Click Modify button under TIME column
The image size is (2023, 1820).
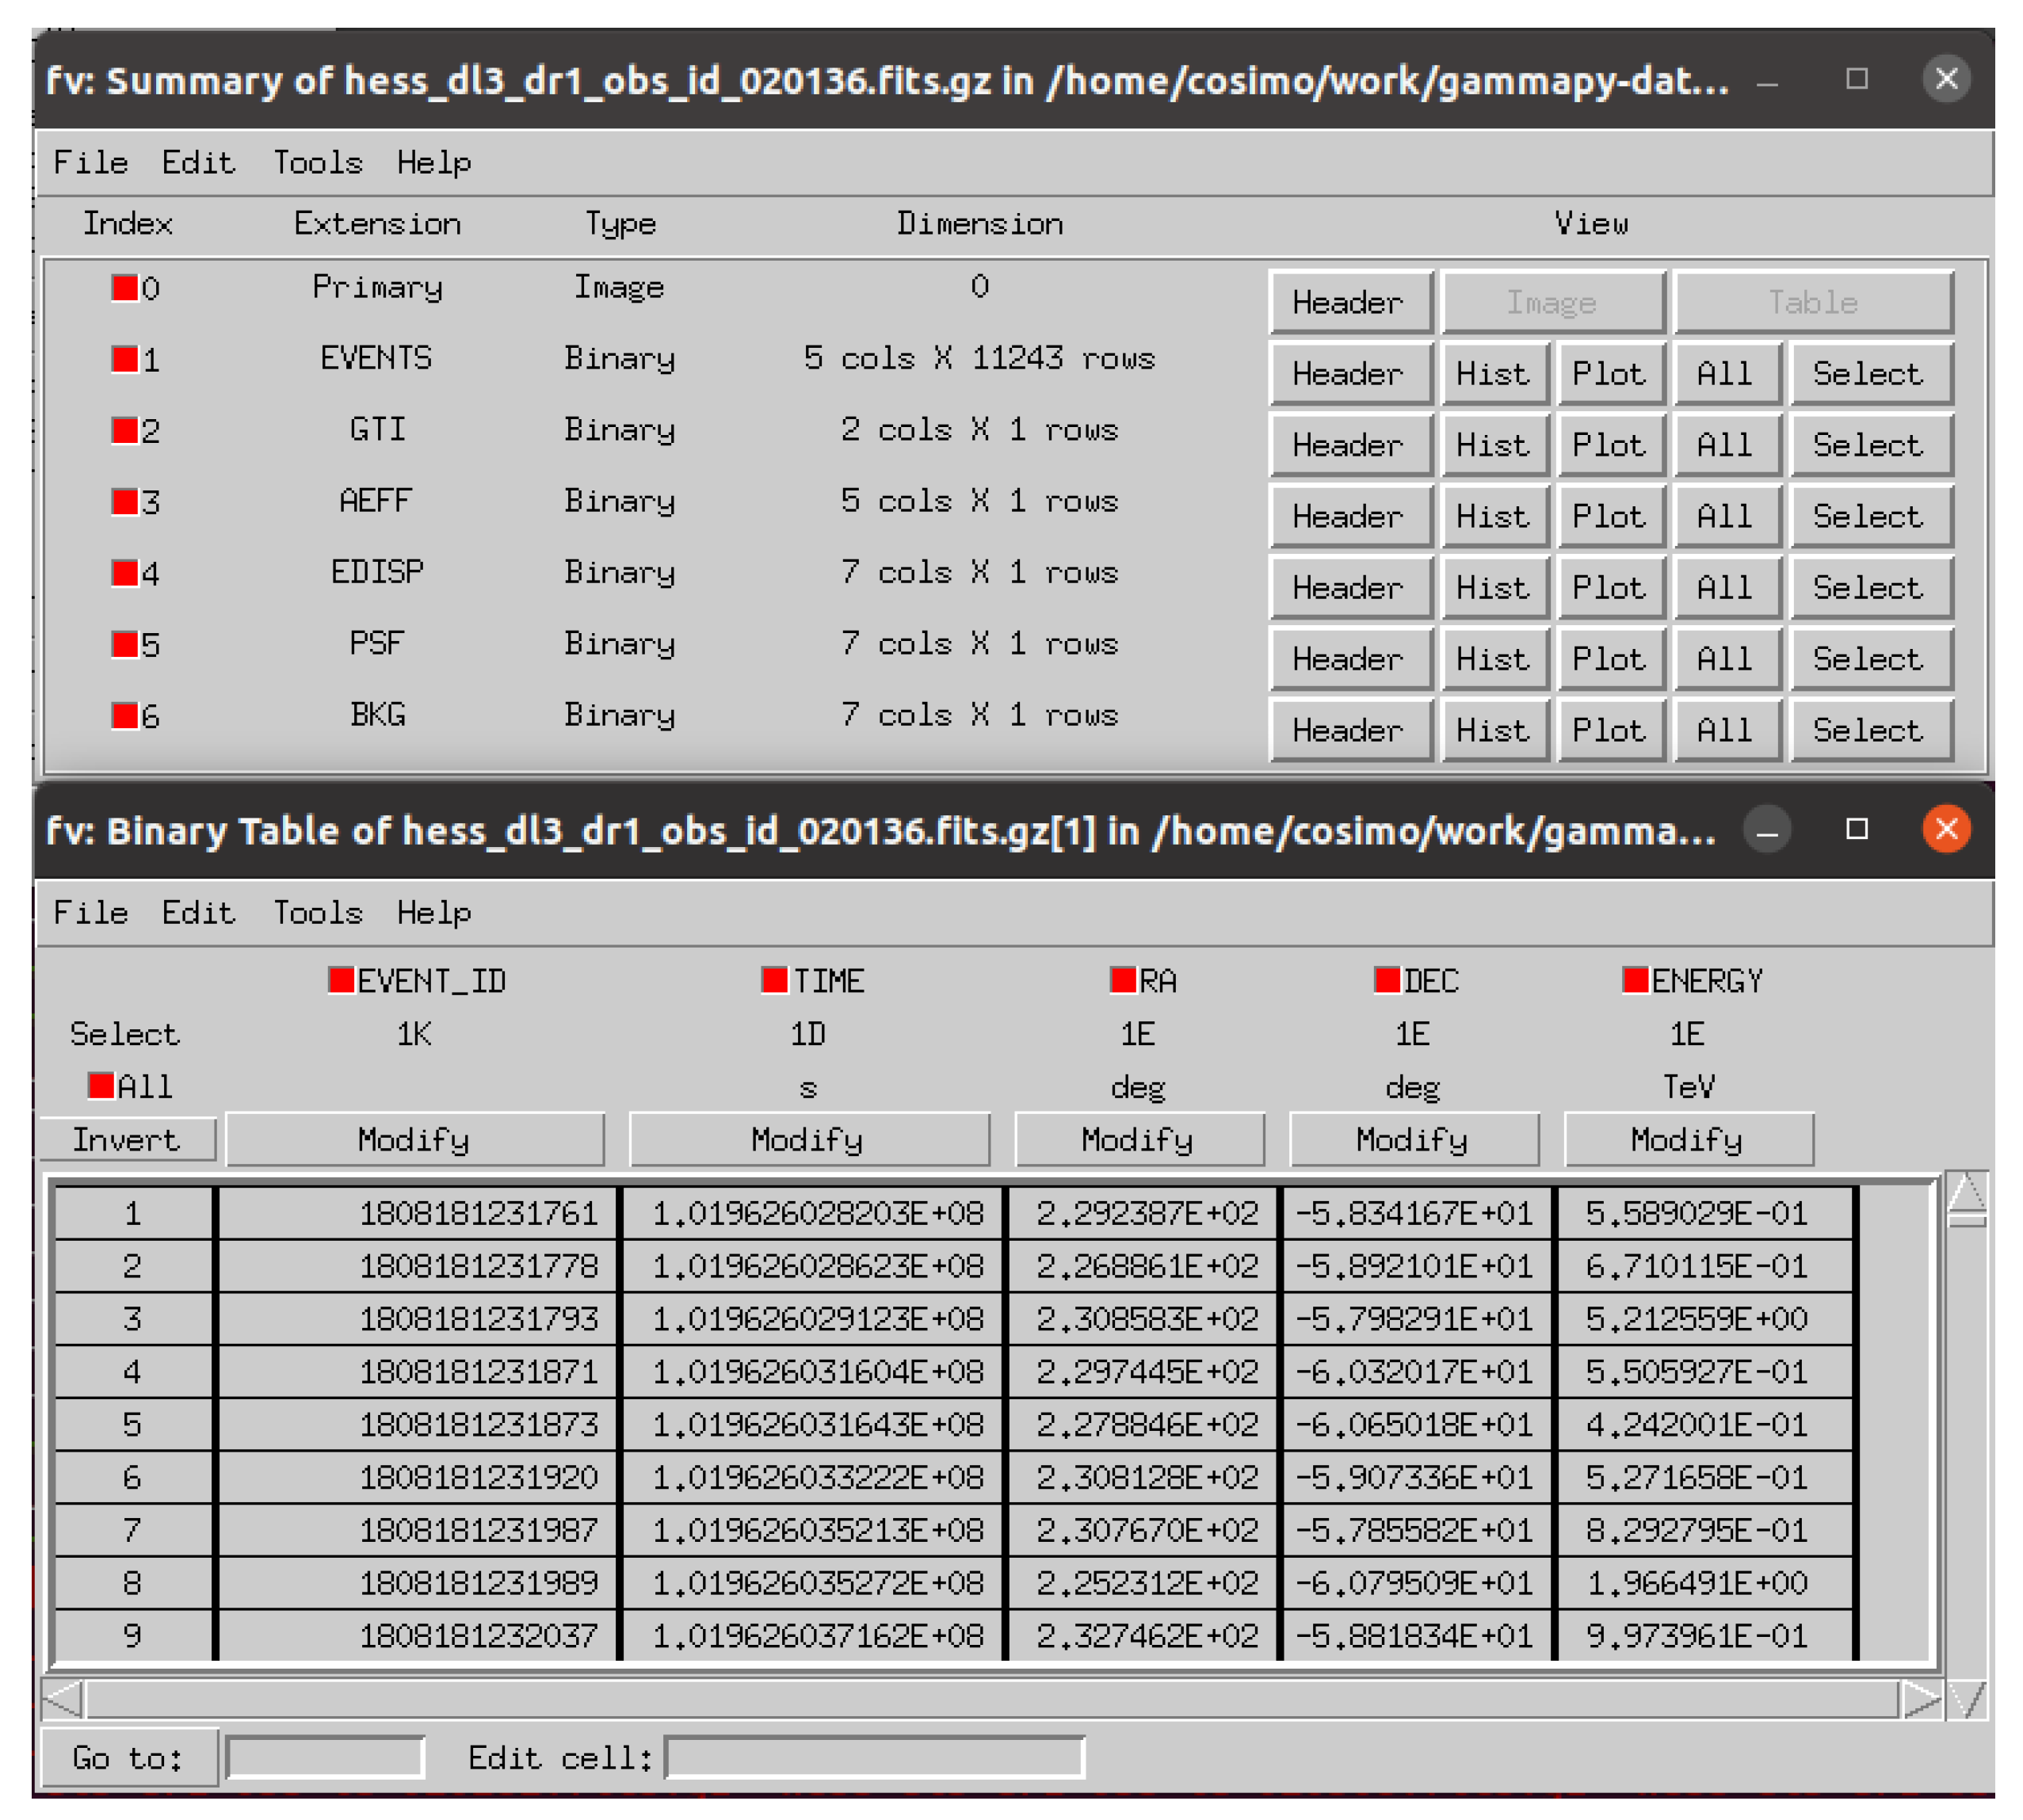point(808,1140)
